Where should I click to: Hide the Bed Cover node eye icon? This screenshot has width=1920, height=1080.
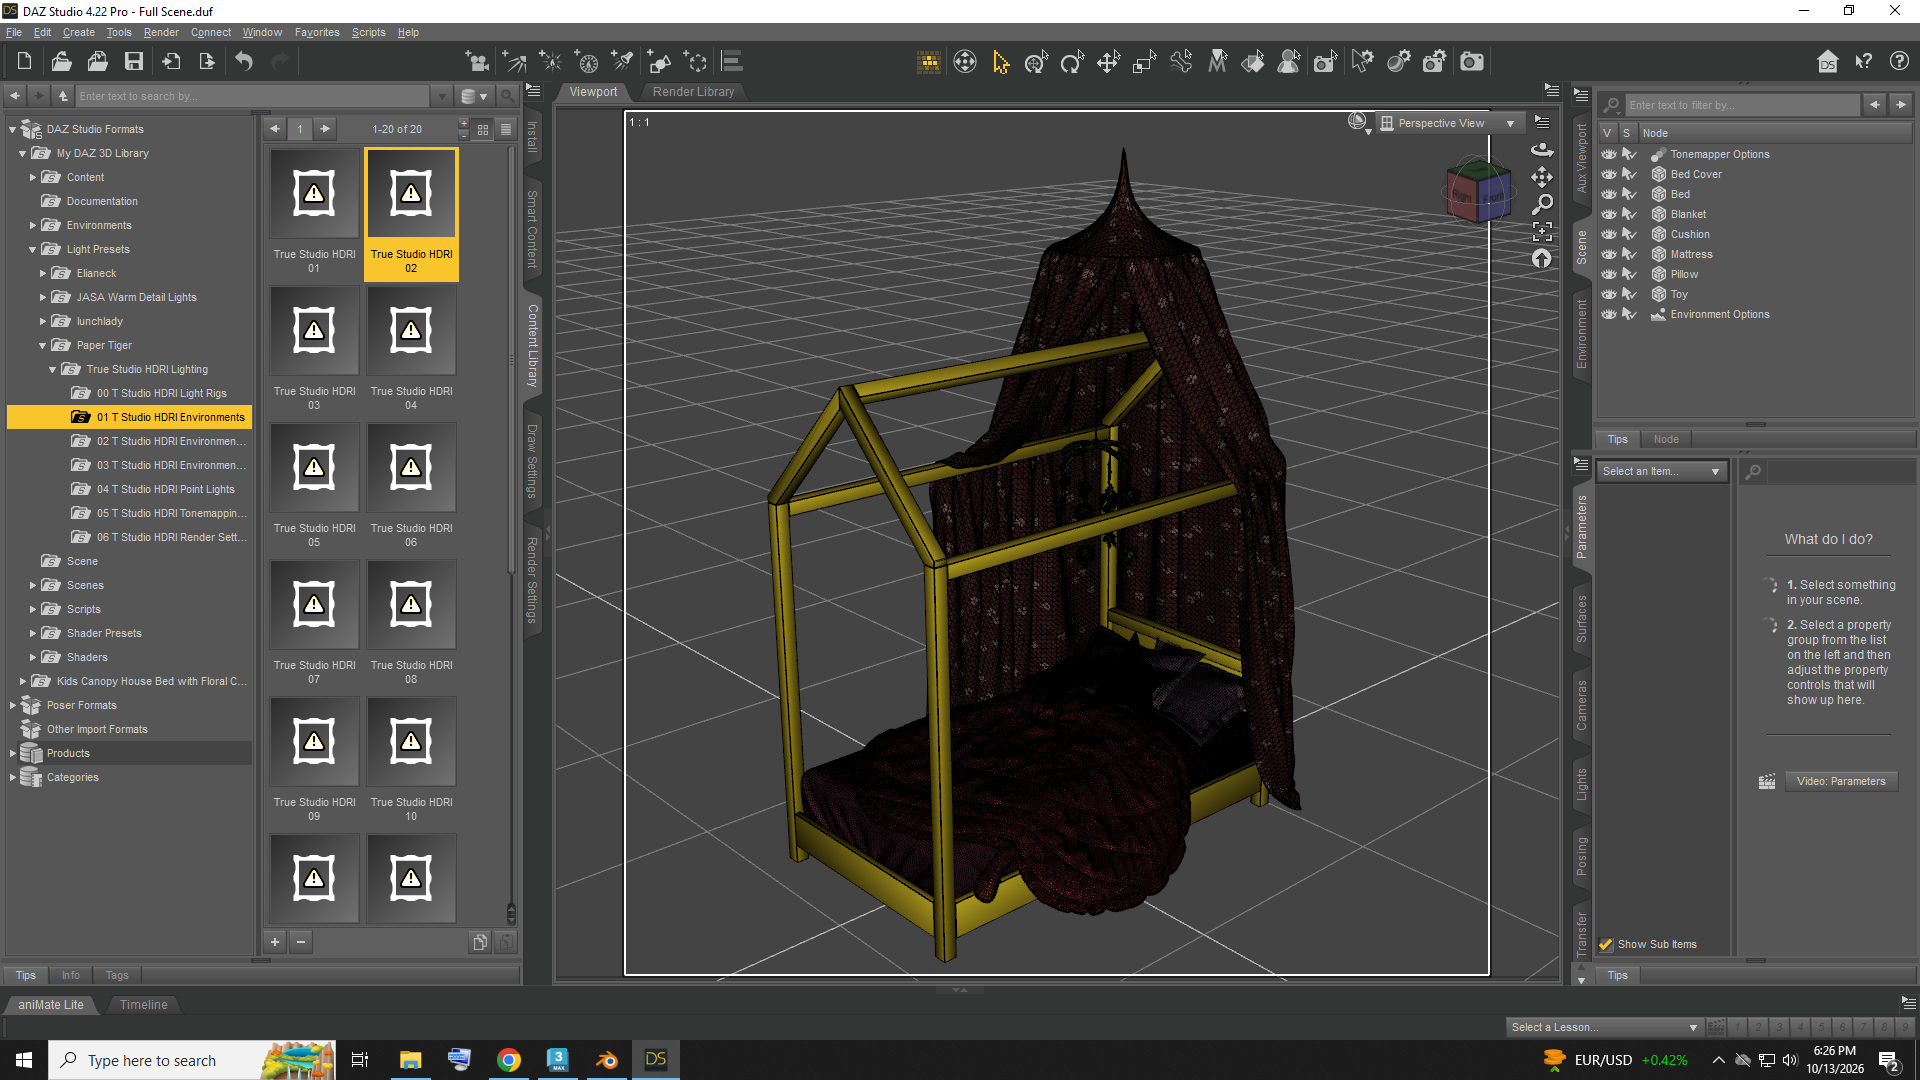(x=1608, y=174)
